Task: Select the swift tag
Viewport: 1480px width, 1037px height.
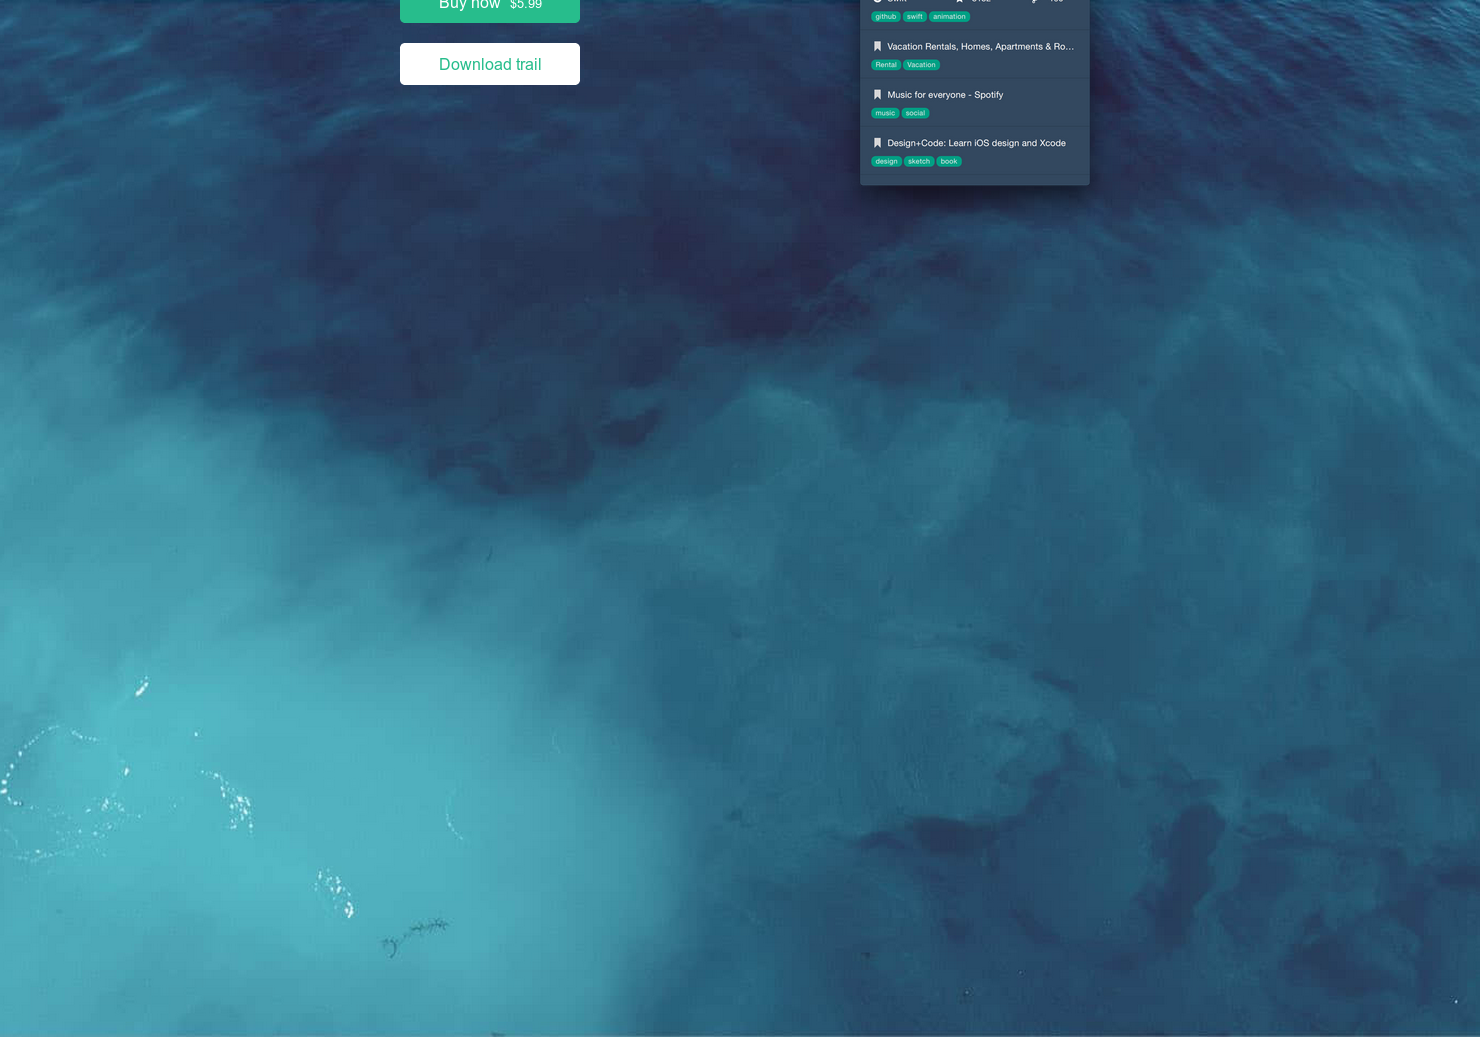Action: click(x=915, y=17)
